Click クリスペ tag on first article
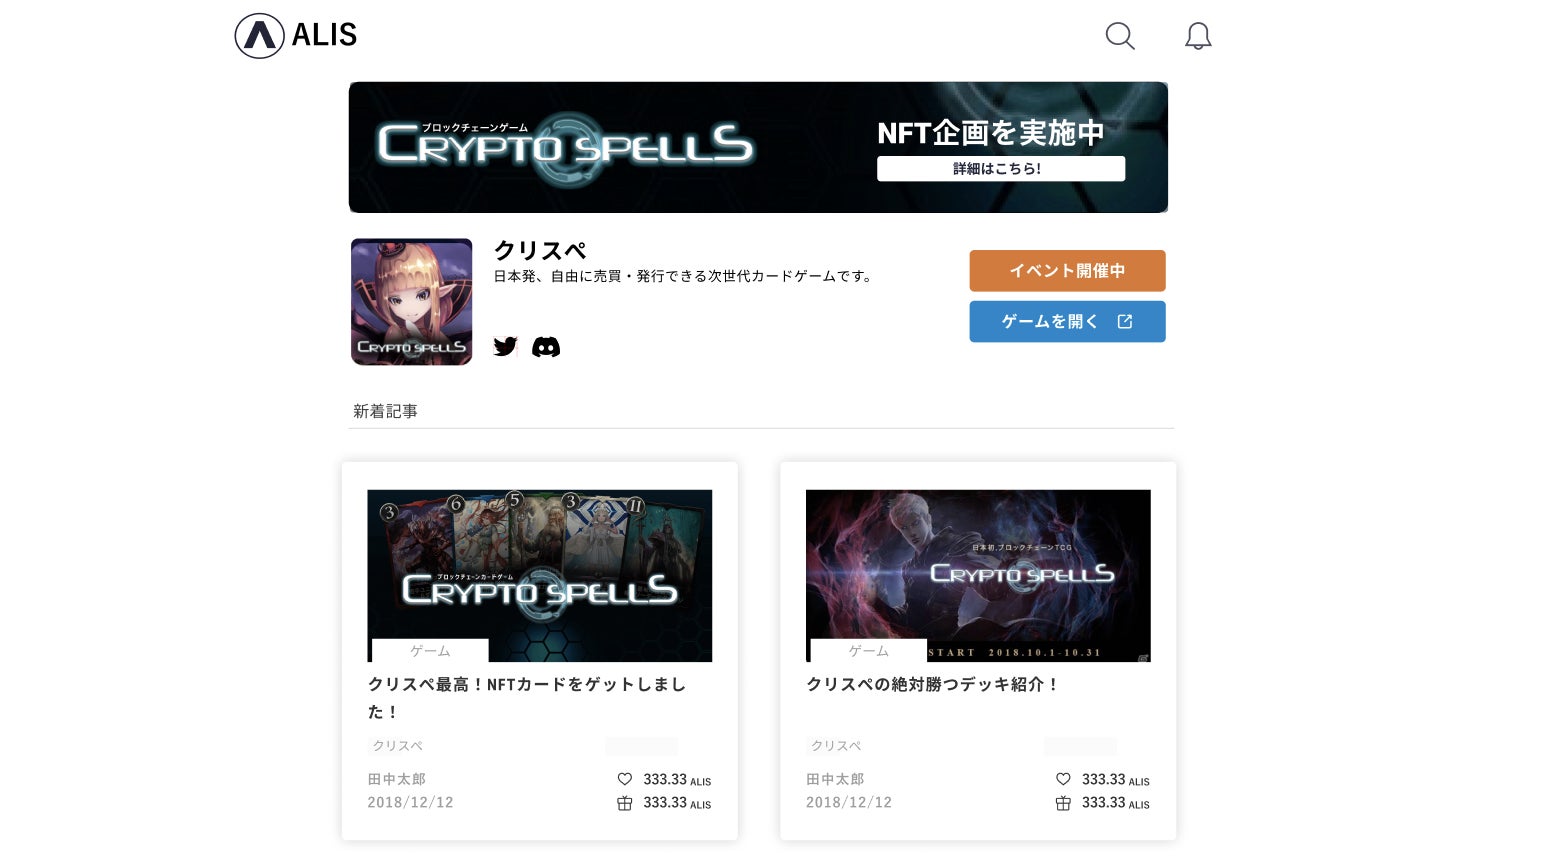The image size is (1542, 866). (x=398, y=746)
